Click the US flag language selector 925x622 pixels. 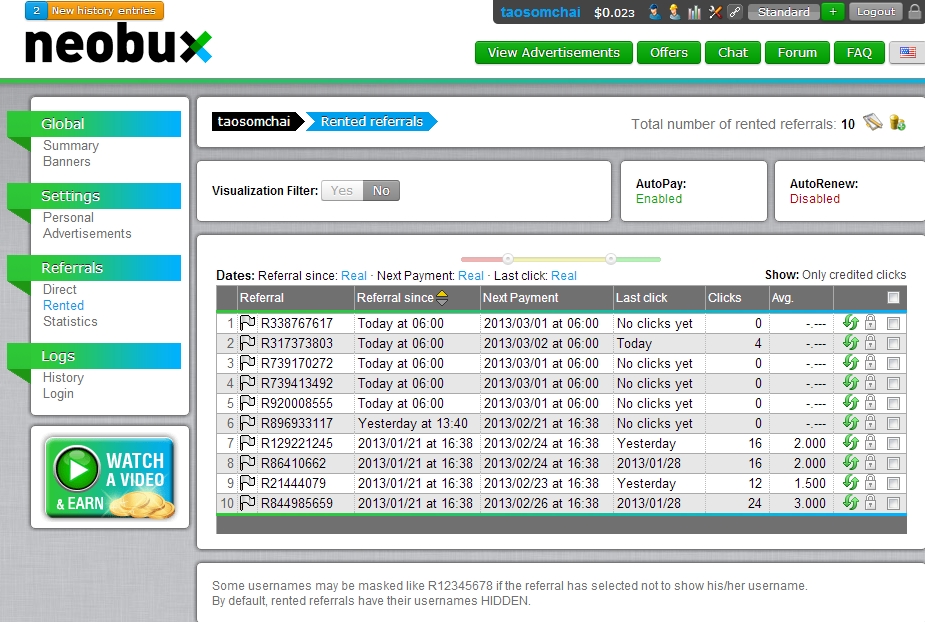pos(907,53)
